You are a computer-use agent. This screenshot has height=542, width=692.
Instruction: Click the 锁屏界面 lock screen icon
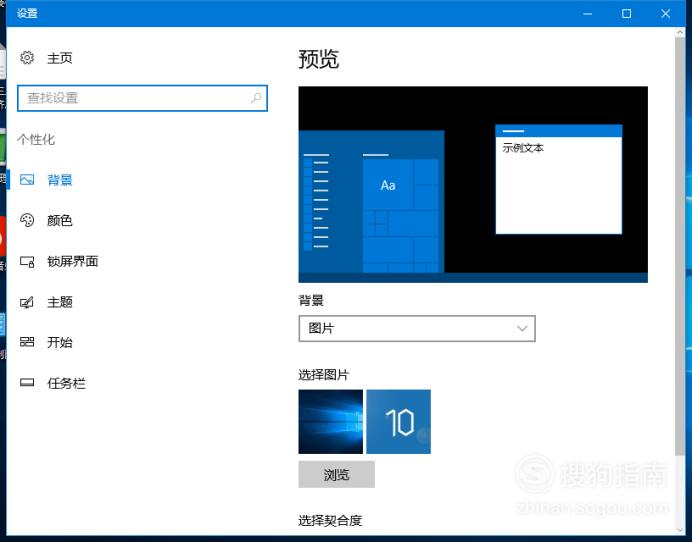[x=27, y=262]
